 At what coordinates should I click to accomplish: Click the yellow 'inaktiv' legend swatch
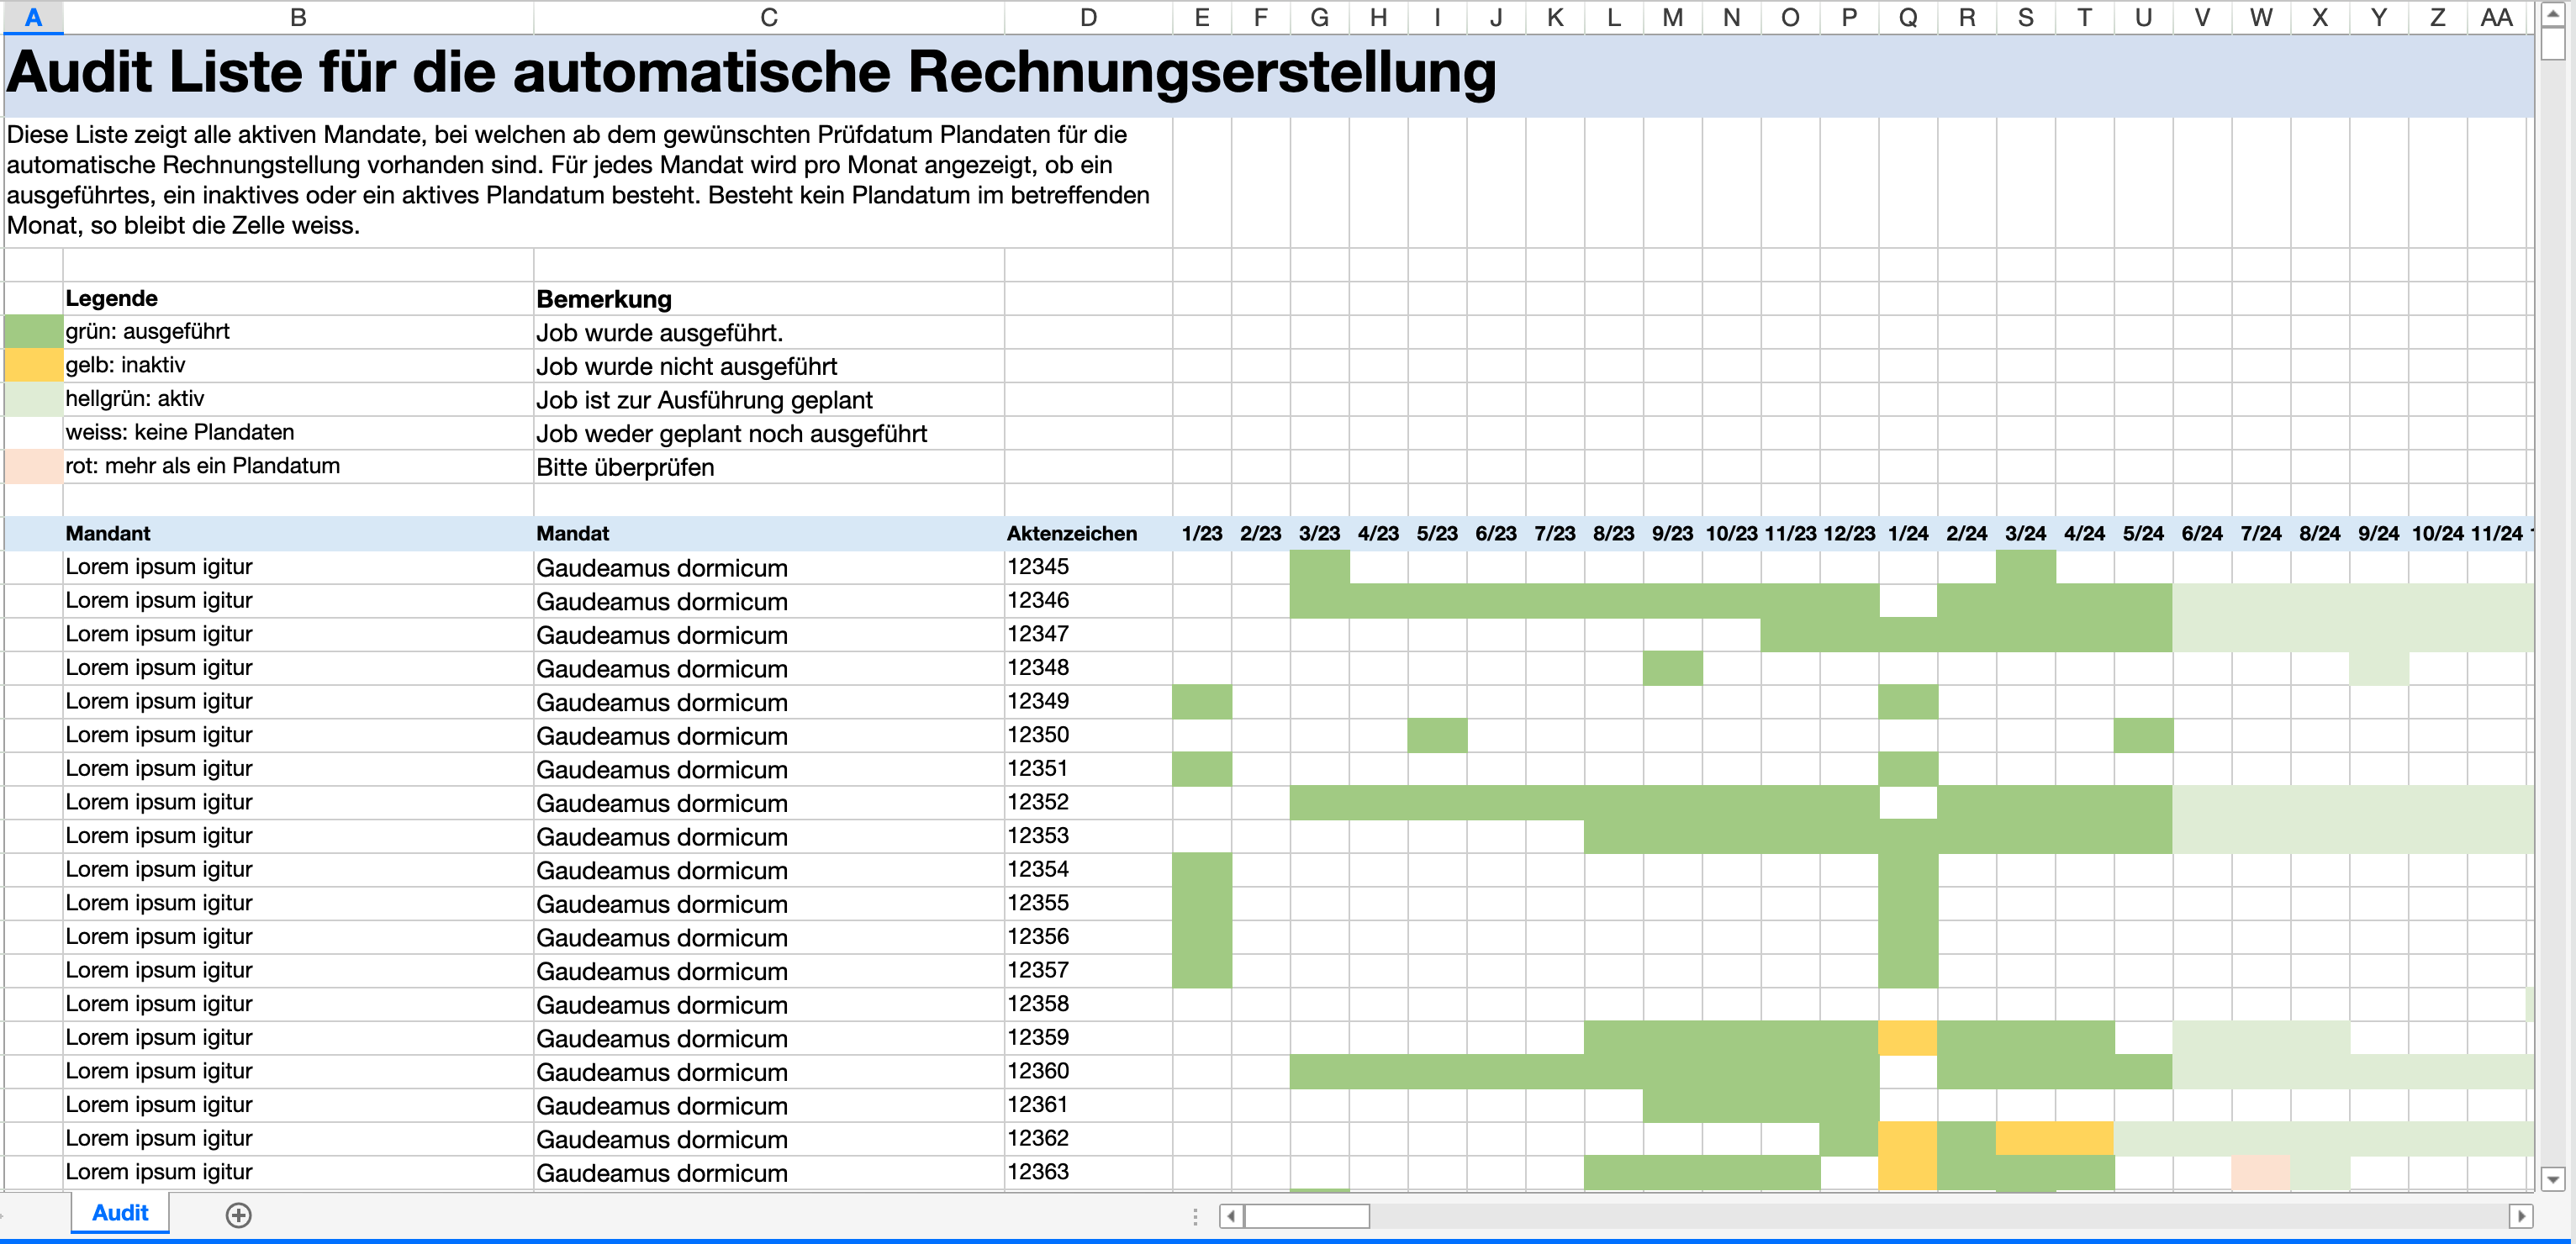(33, 365)
